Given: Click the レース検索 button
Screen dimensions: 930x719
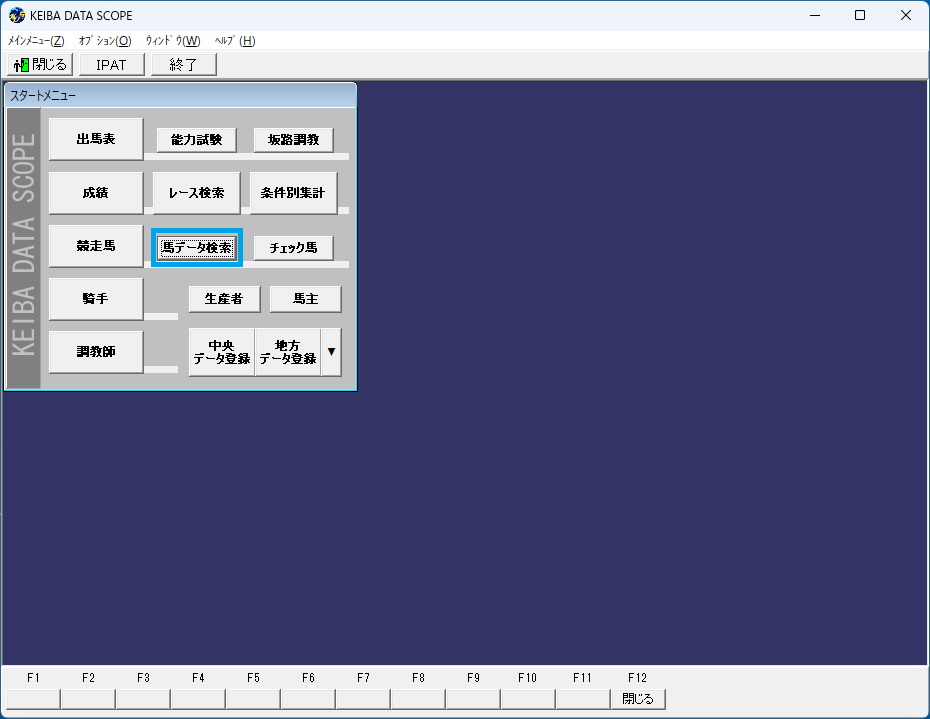Looking at the screenshot, I should (x=196, y=193).
